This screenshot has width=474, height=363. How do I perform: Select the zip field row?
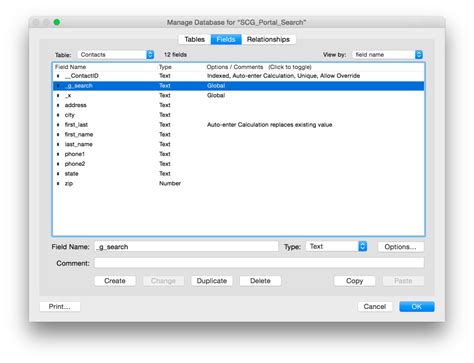(238, 183)
